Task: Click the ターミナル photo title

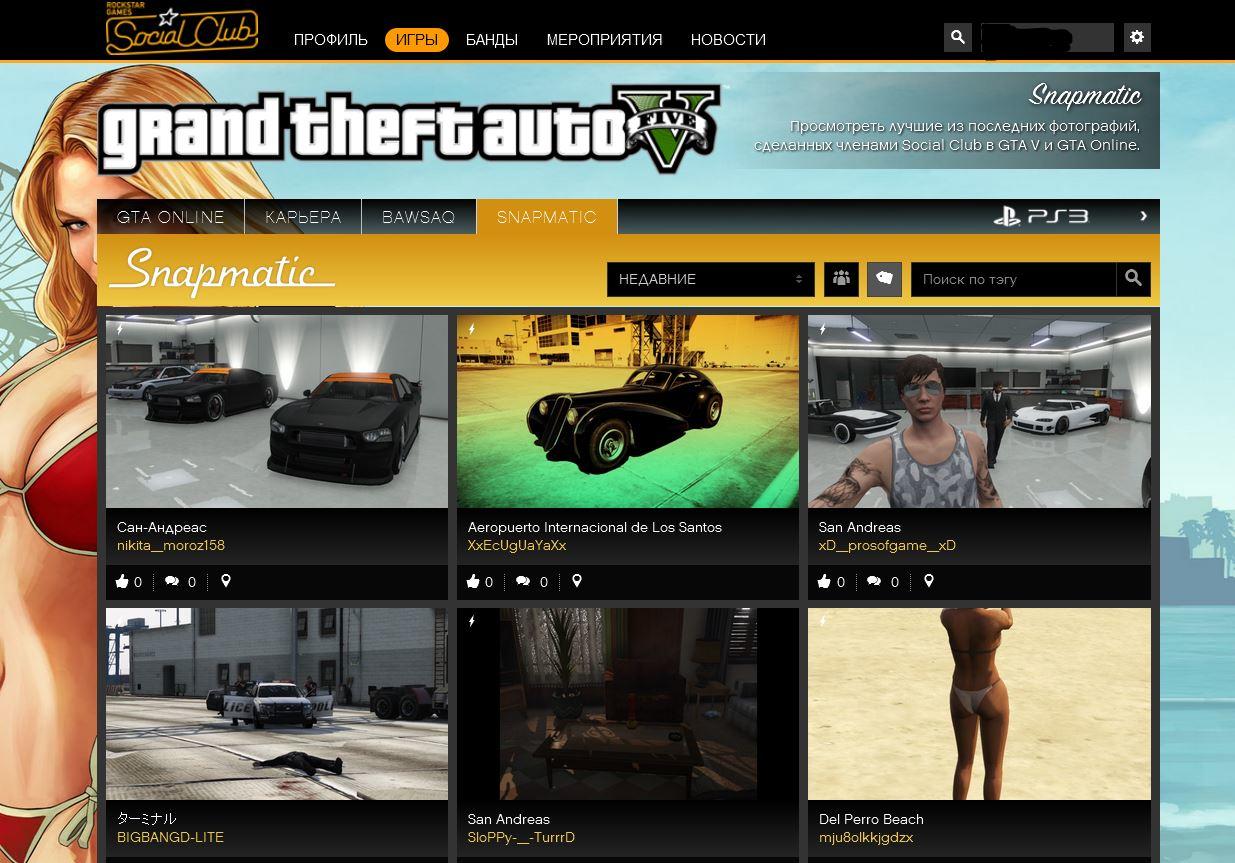Action: [146, 819]
